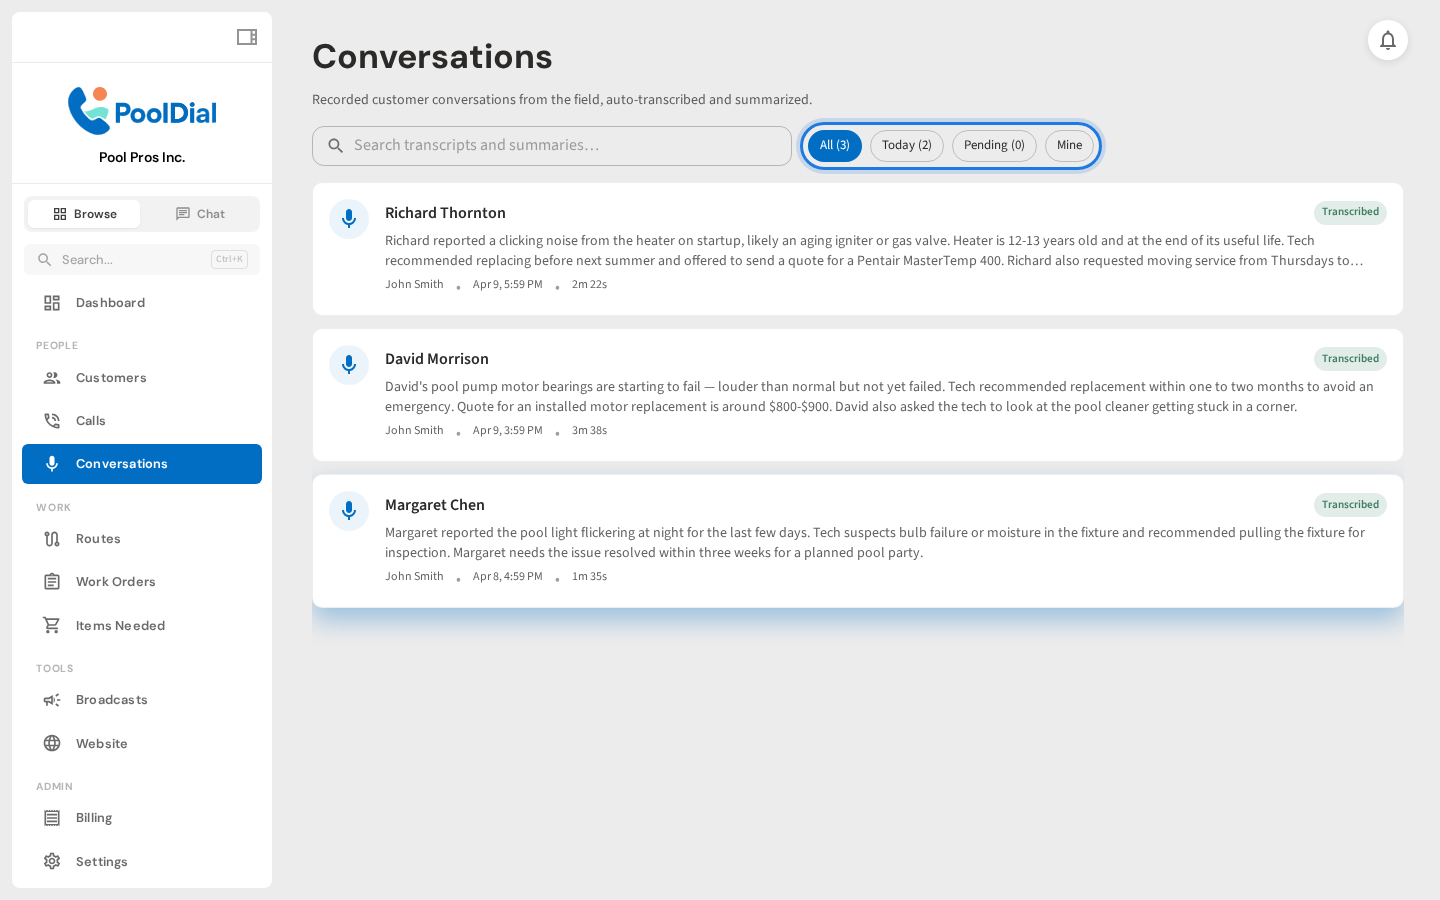Viewport: 1440px width, 900px height.
Task: Click the Items Needed cart icon
Action: (x=52, y=625)
